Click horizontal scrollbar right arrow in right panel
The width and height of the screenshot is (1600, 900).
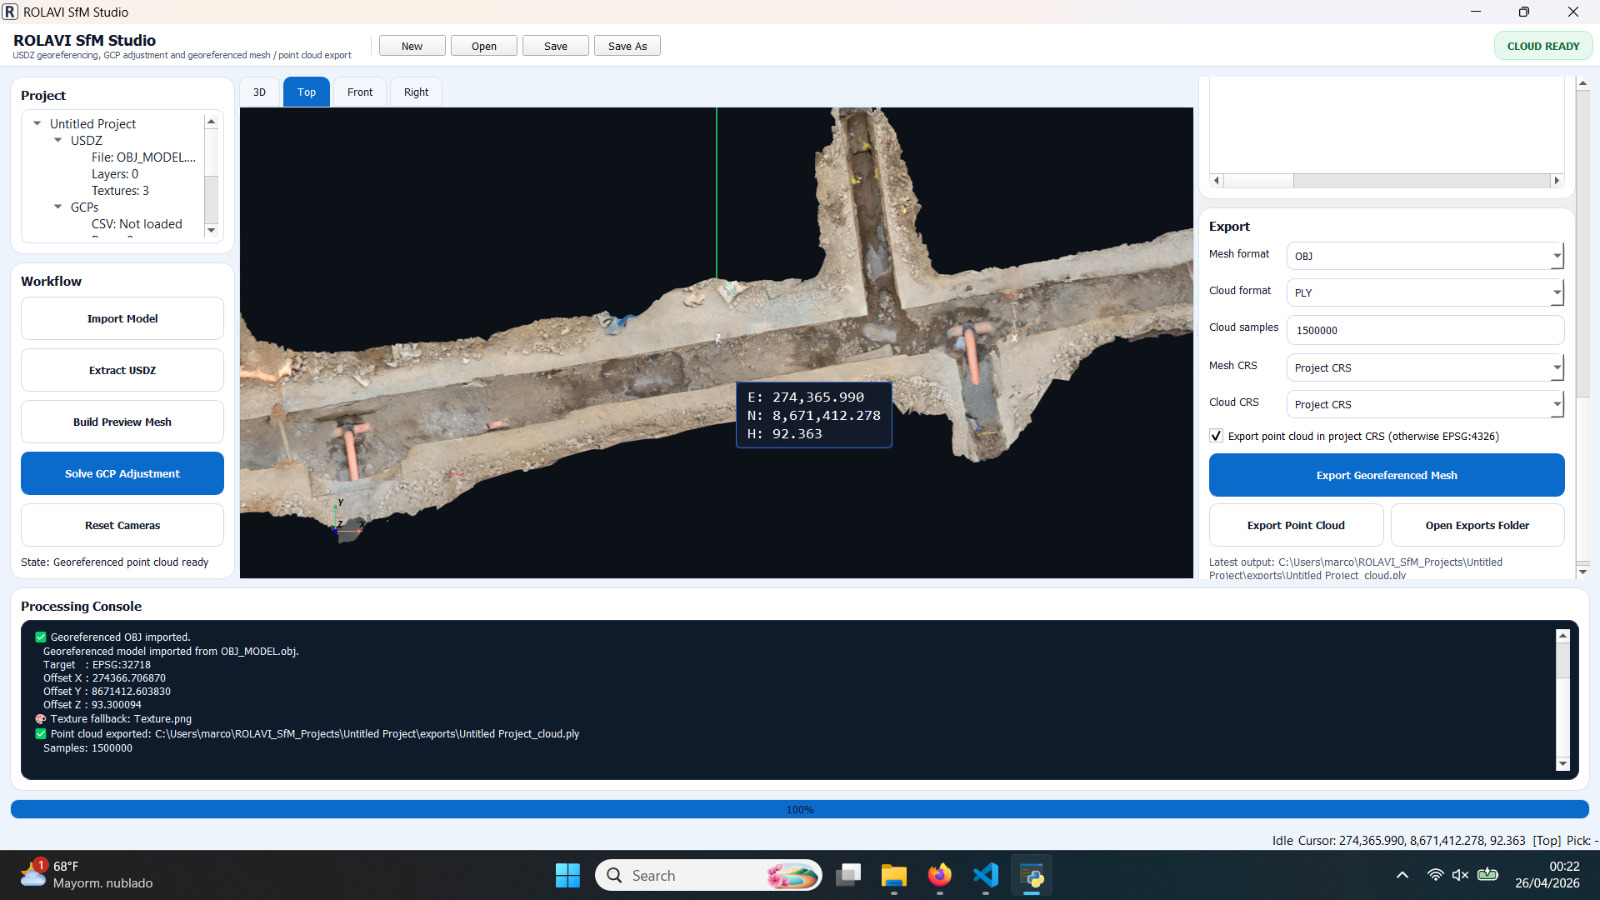[1556, 181]
